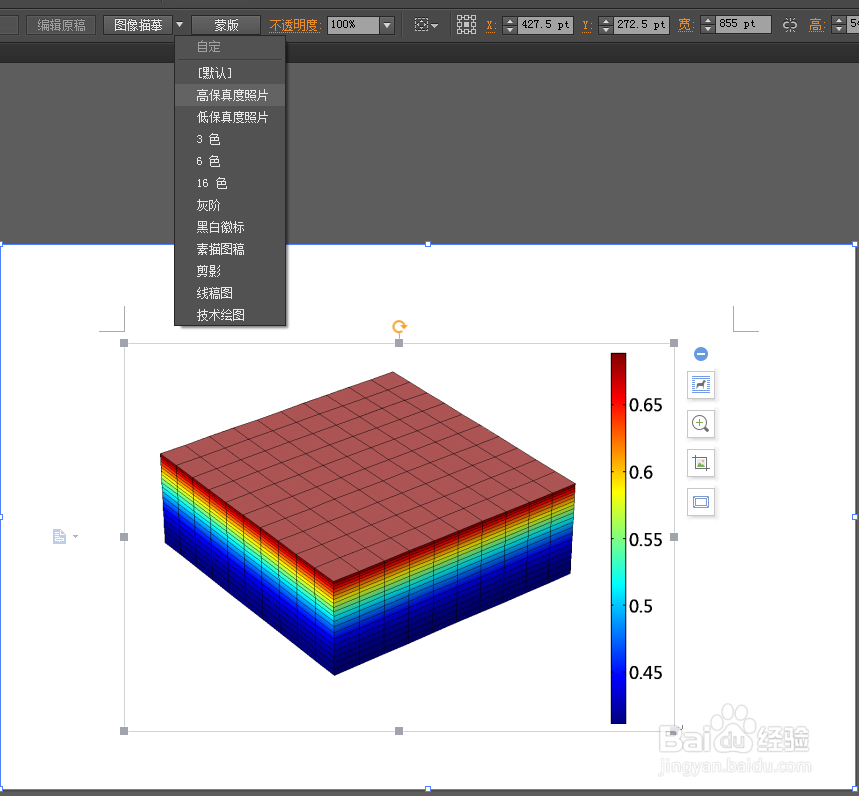859x796 pixels.
Task: Click the 0.5 colorbar label
Action: 641,606
